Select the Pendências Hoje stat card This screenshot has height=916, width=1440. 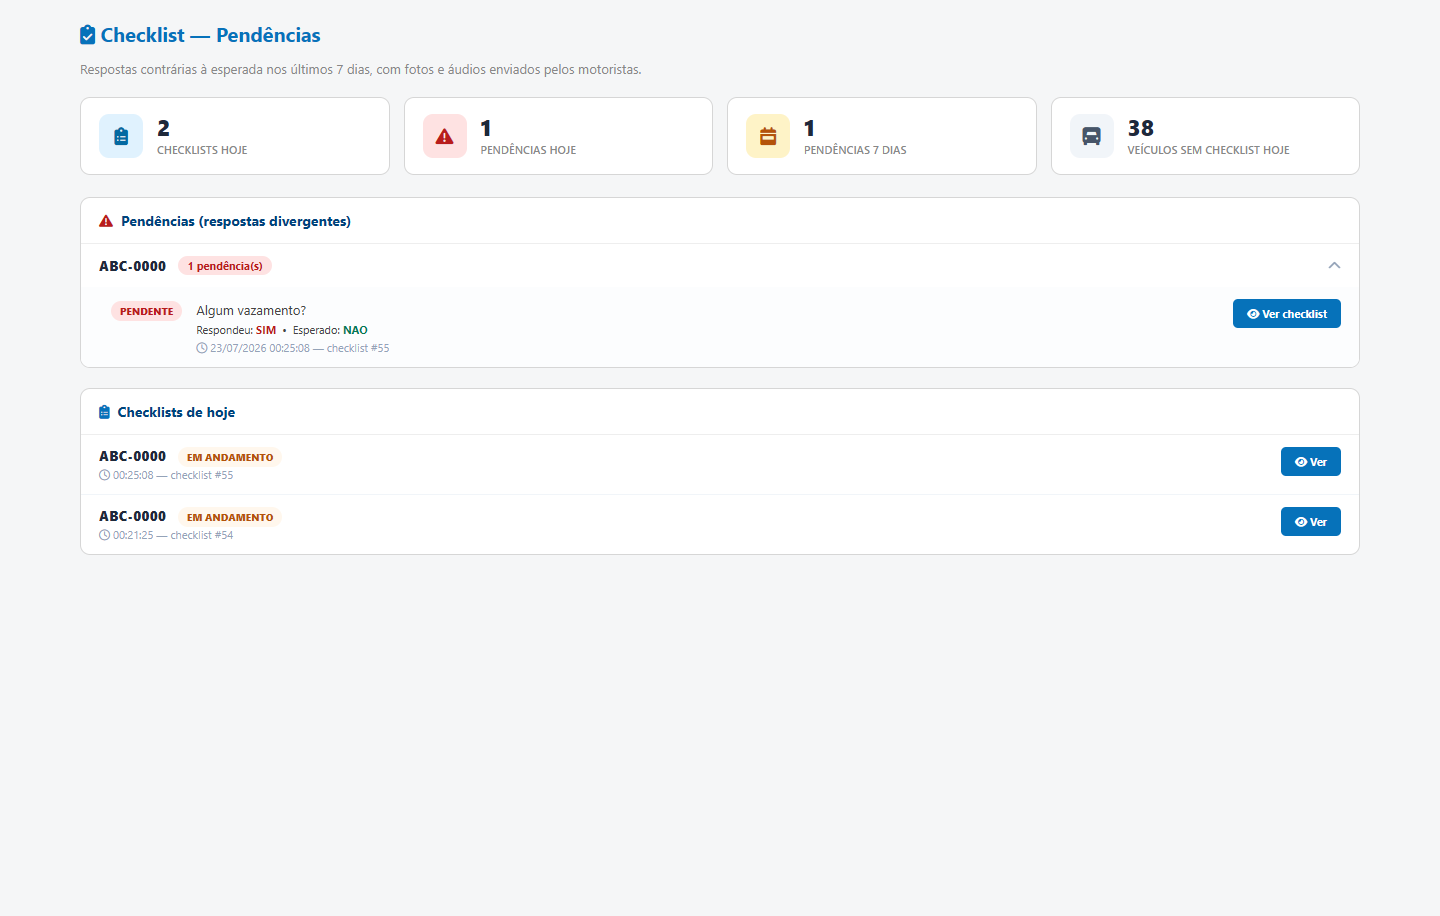coord(558,136)
